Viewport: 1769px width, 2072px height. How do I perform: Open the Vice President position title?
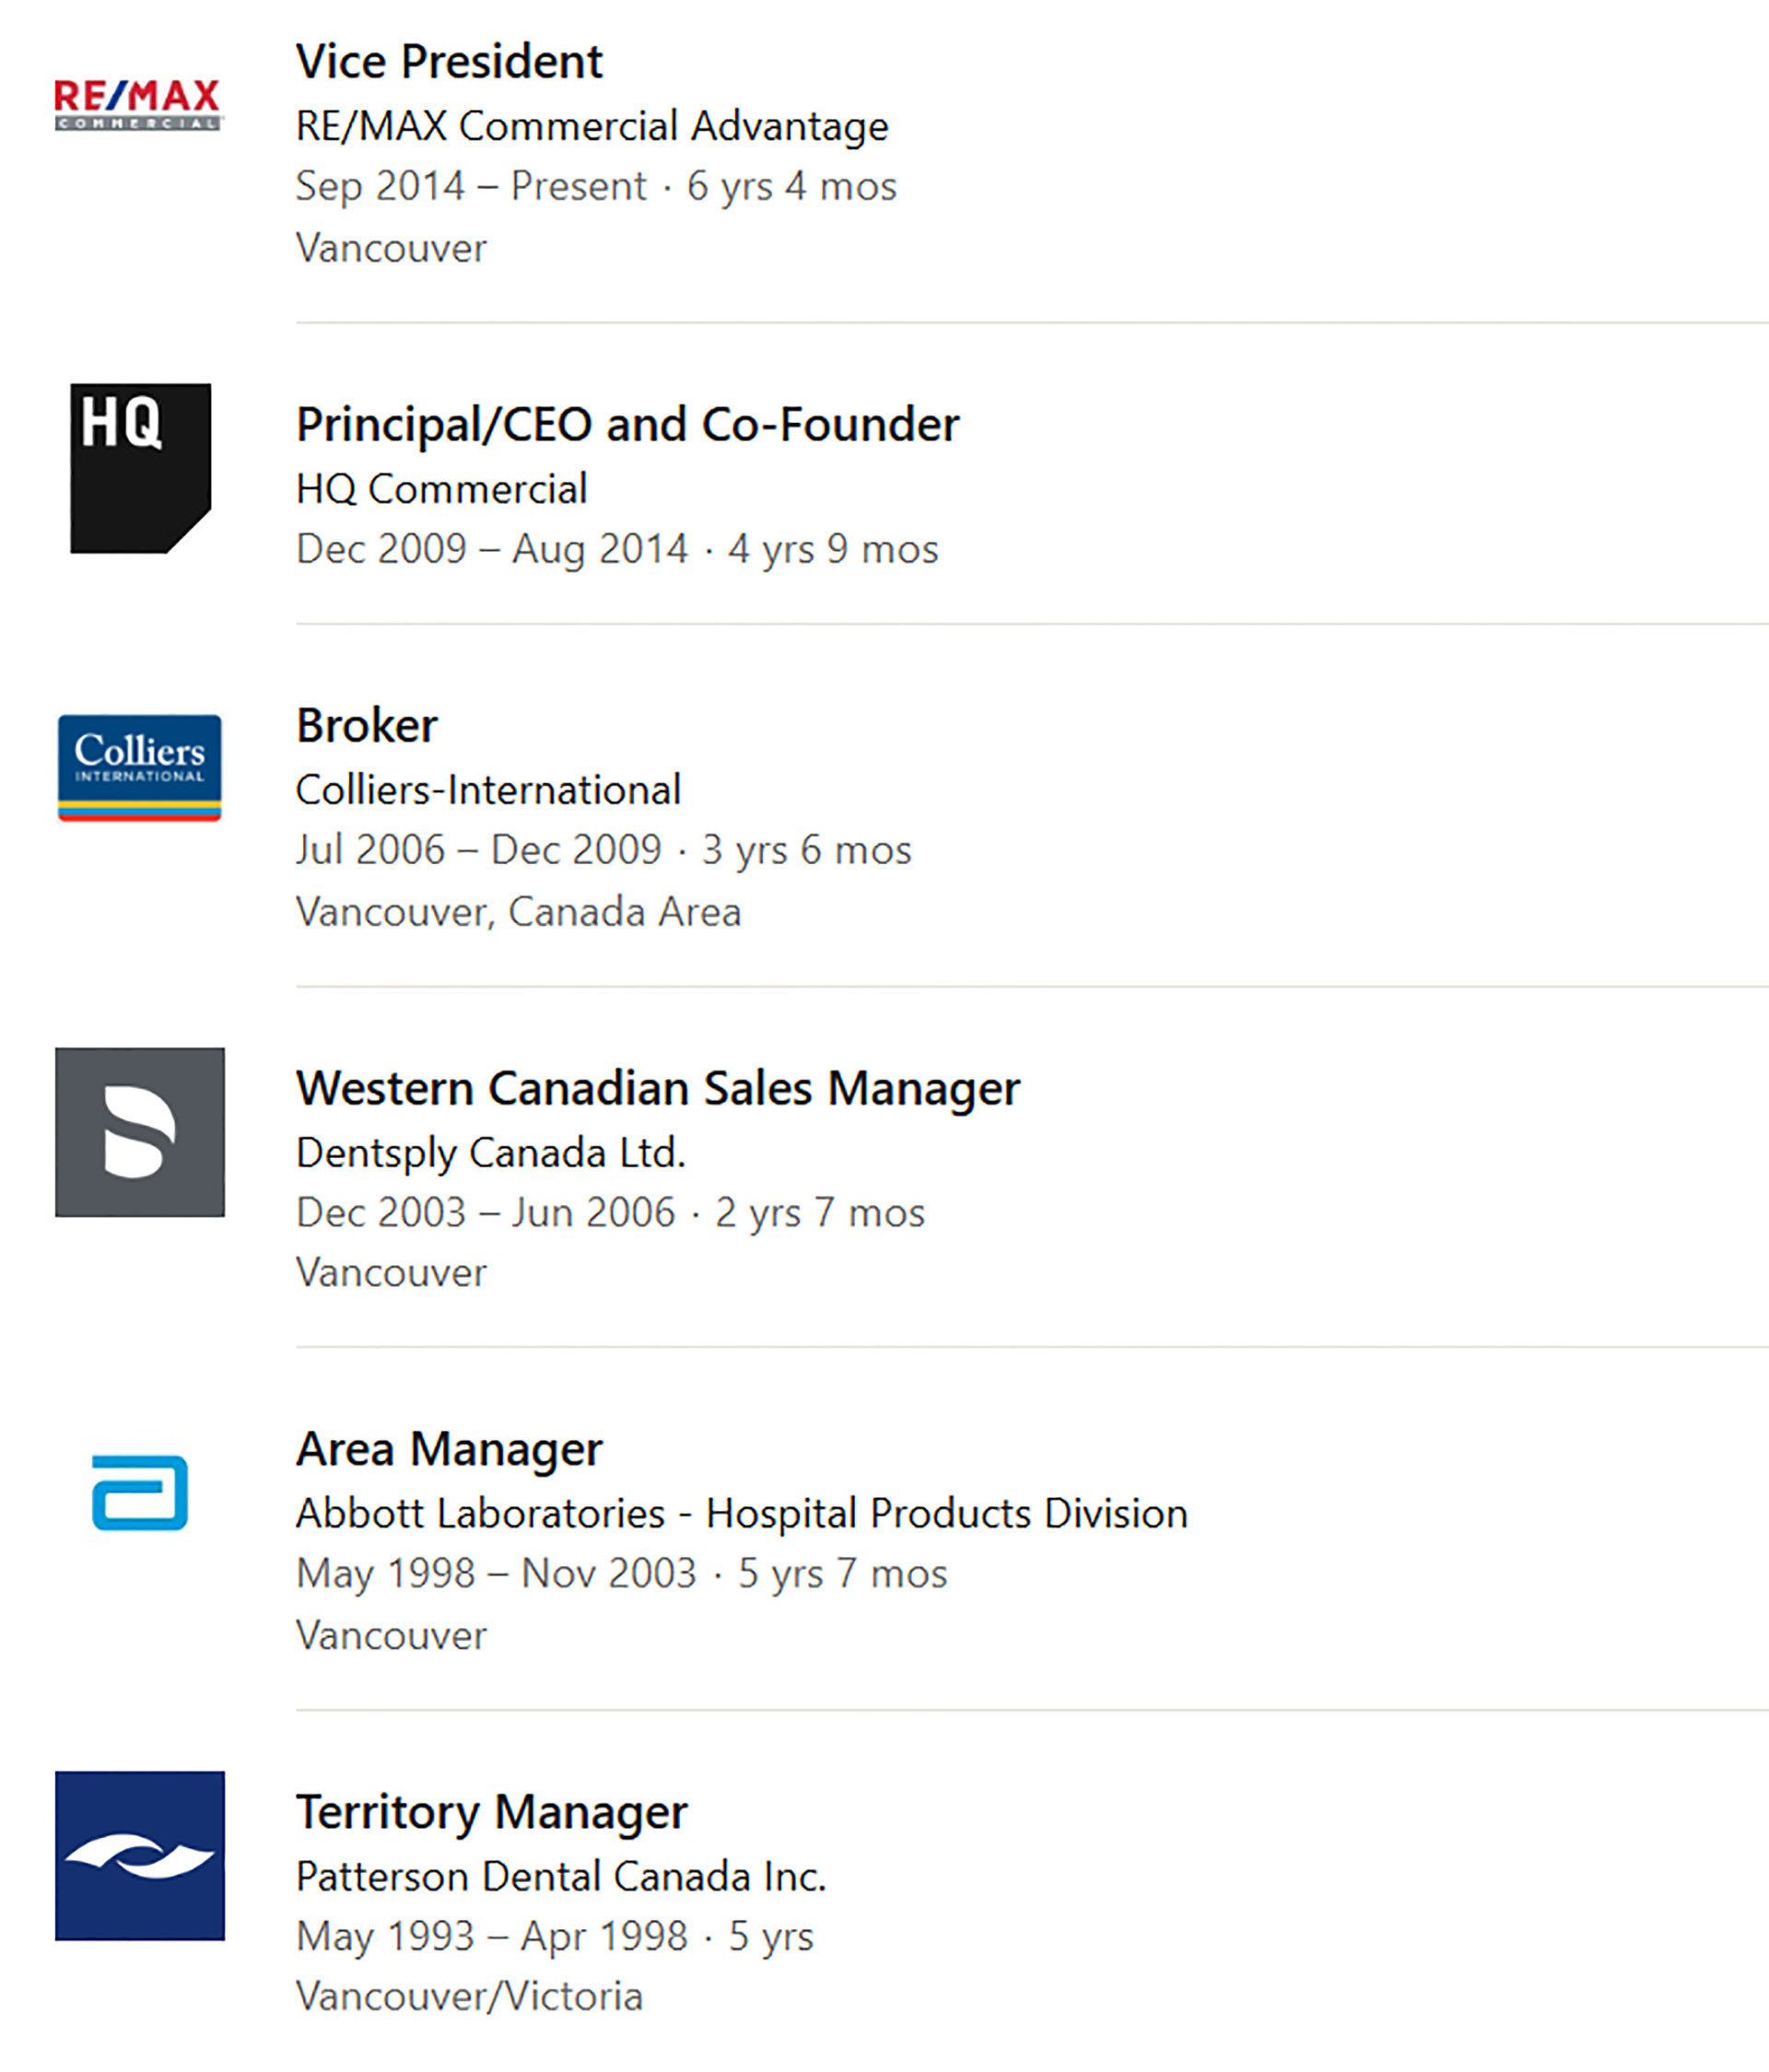tap(449, 62)
